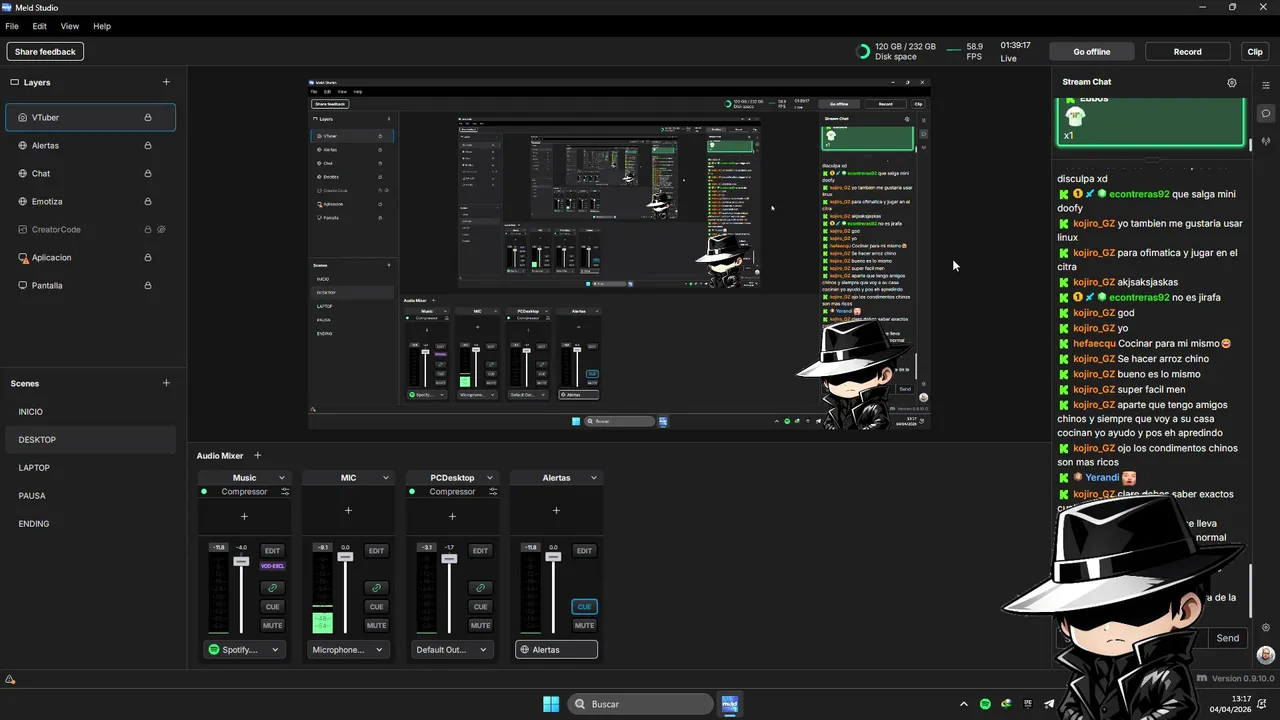
Task: Switch to the INICIO scene
Action: click(x=90, y=412)
